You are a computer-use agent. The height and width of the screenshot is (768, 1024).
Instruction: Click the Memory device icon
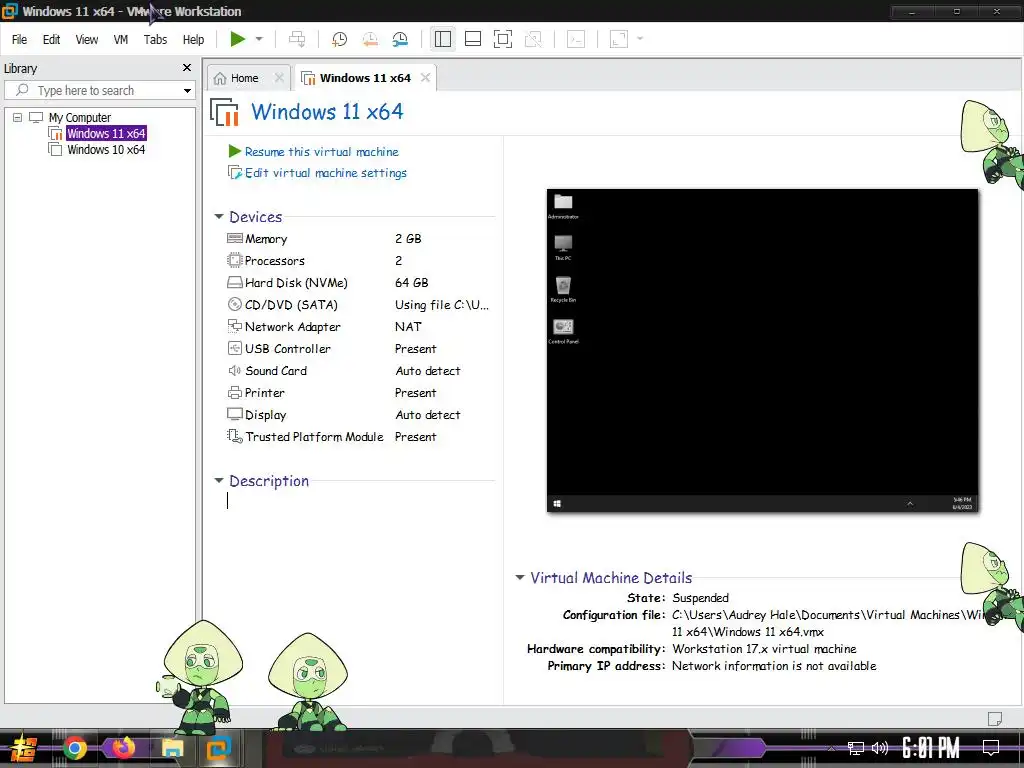click(234, 238)
